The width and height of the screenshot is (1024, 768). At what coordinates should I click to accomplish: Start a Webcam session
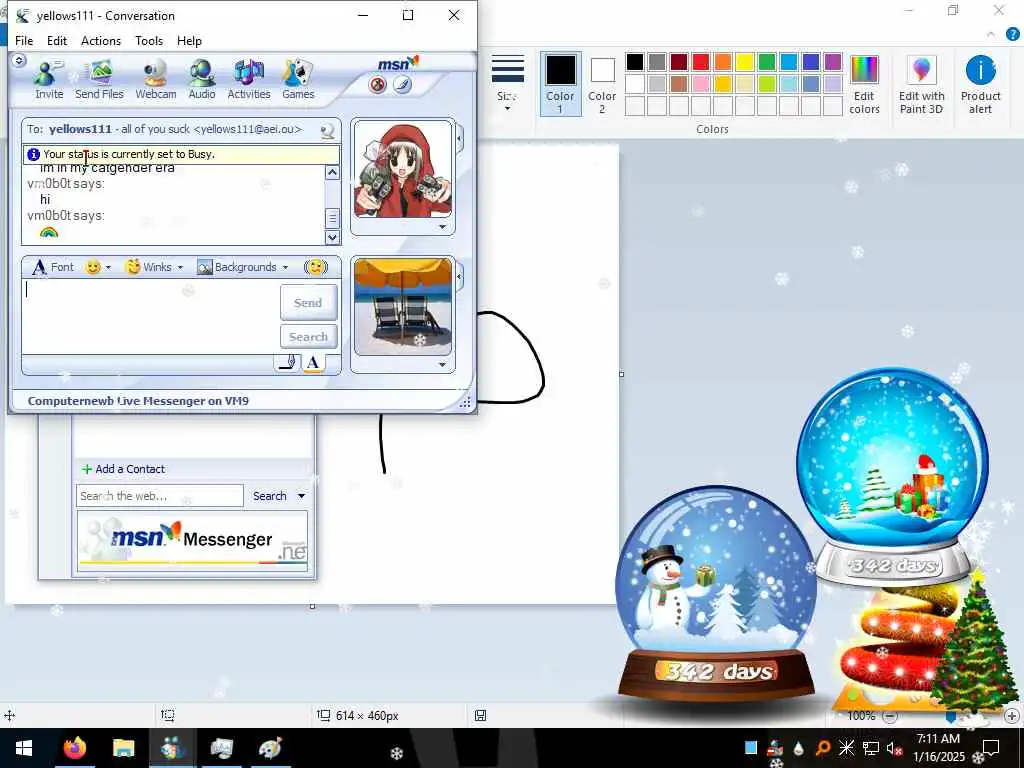coord(155,80)
